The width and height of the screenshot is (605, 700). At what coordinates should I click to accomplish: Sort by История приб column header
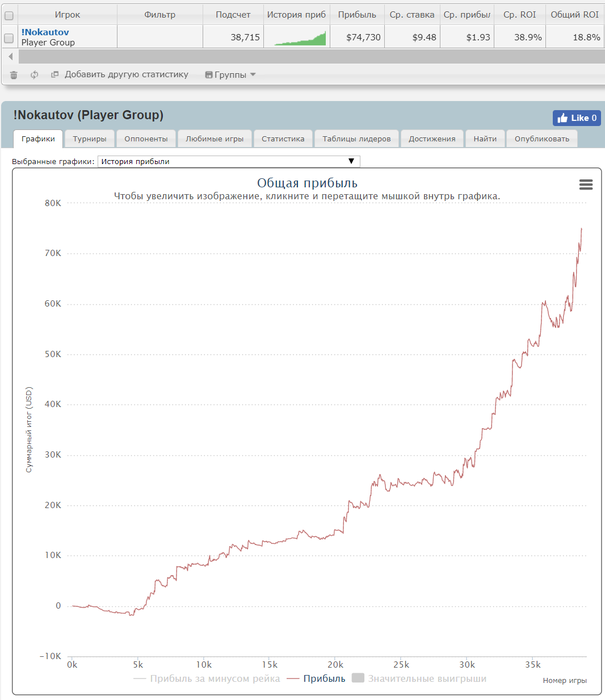[296, 15]
